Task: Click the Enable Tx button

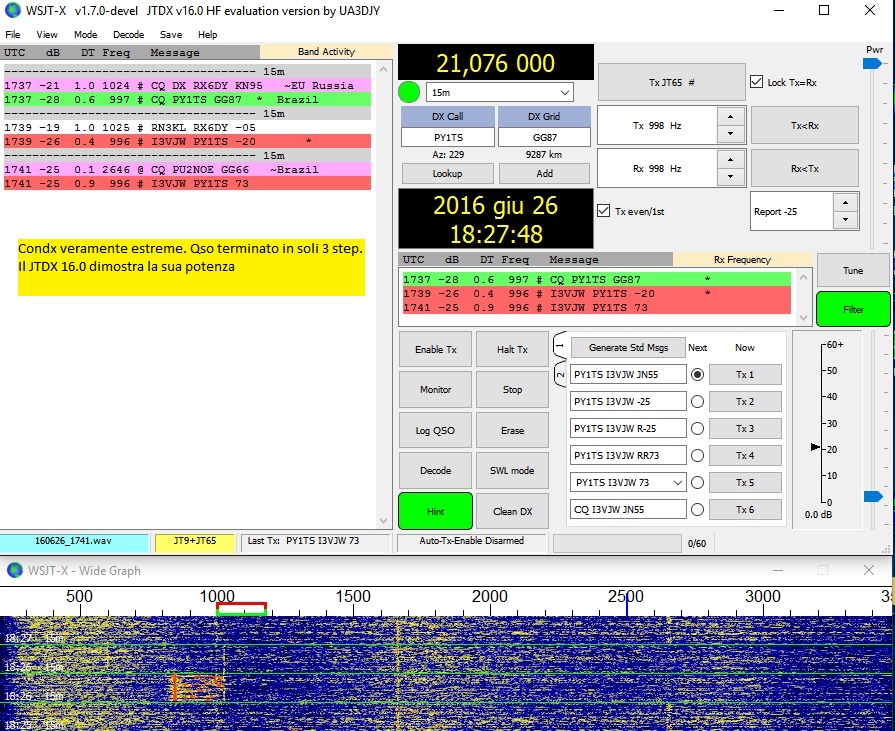Action: click(x=436, y=349)
